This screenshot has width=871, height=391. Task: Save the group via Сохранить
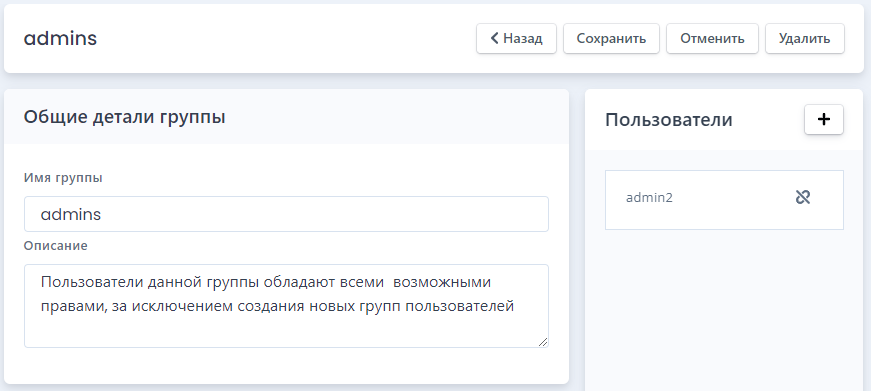point(611,38)
